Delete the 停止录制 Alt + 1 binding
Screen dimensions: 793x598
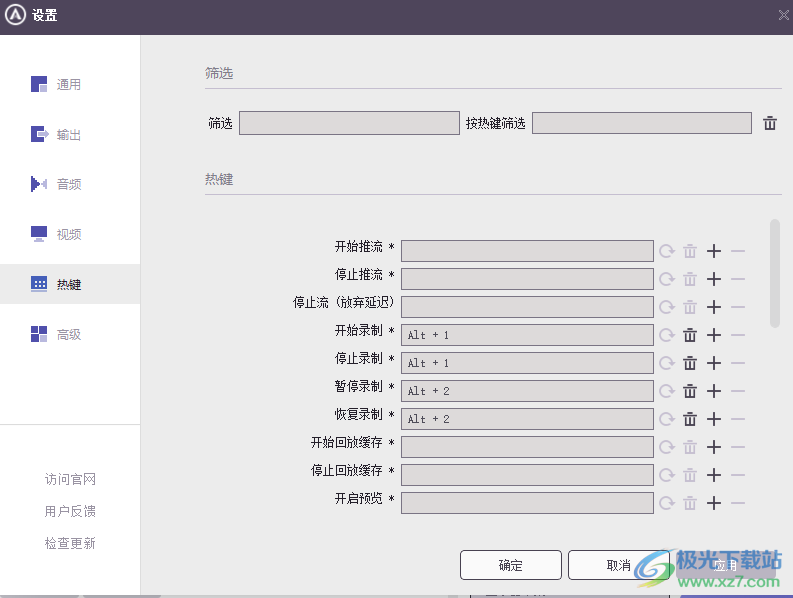(690, 363)
